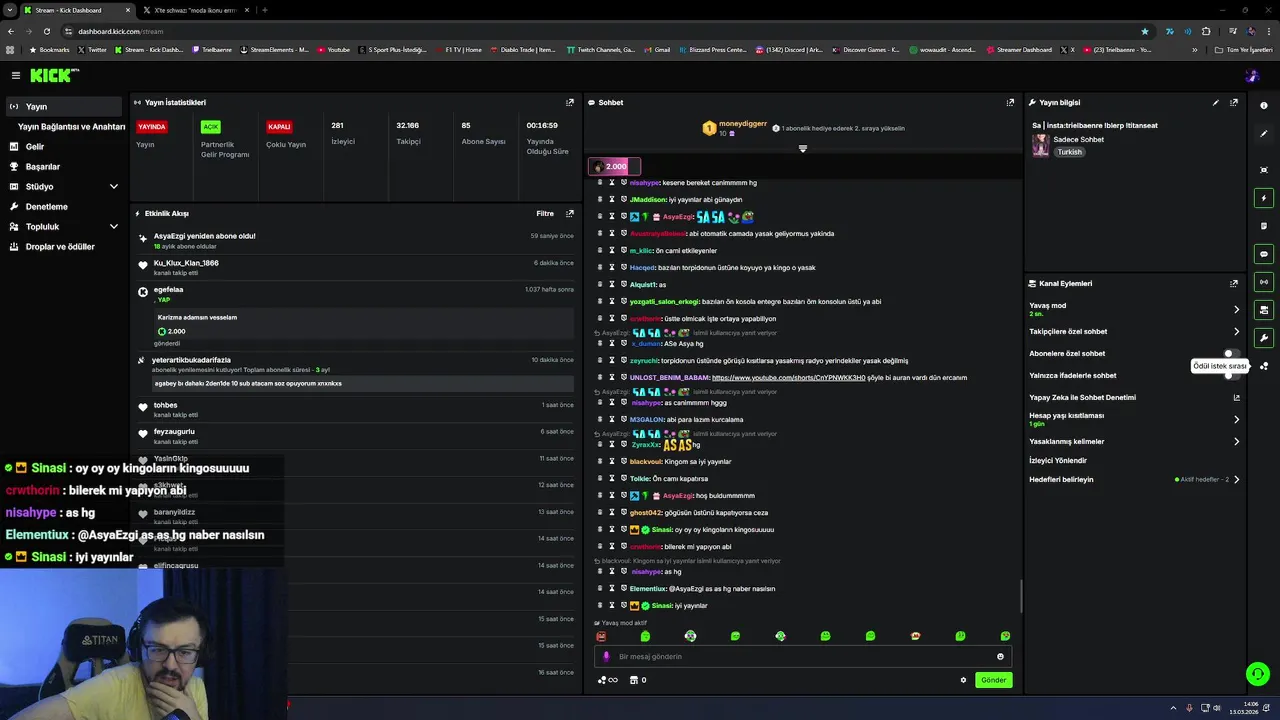Send message with the Gönder button
1280x720 pixels.
993,680
